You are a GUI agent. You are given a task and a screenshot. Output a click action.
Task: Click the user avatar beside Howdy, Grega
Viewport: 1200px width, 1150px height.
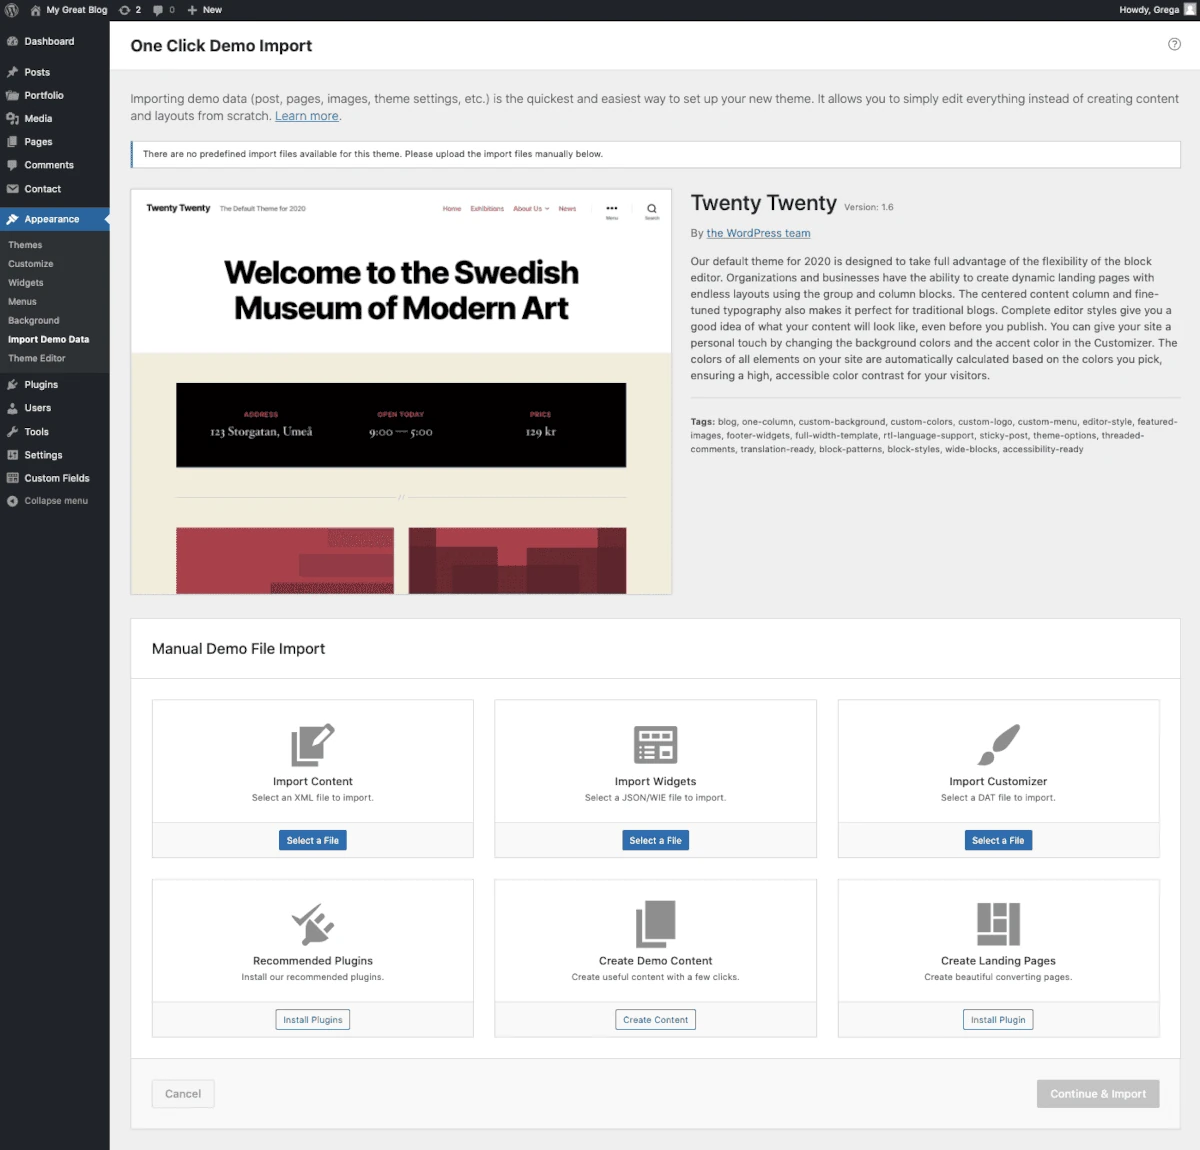pyautogui.click(x=1190, y=9)
